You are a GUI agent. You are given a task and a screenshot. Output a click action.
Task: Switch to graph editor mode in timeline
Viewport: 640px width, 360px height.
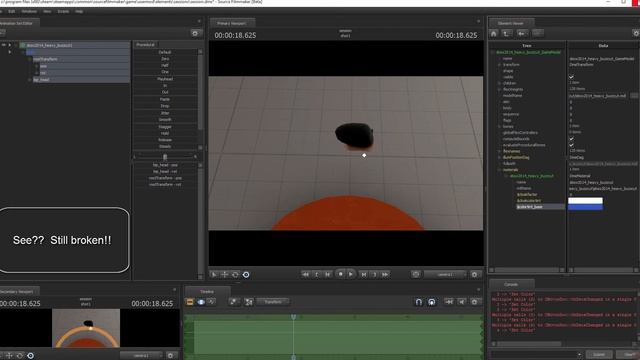(x=211, y=302)
